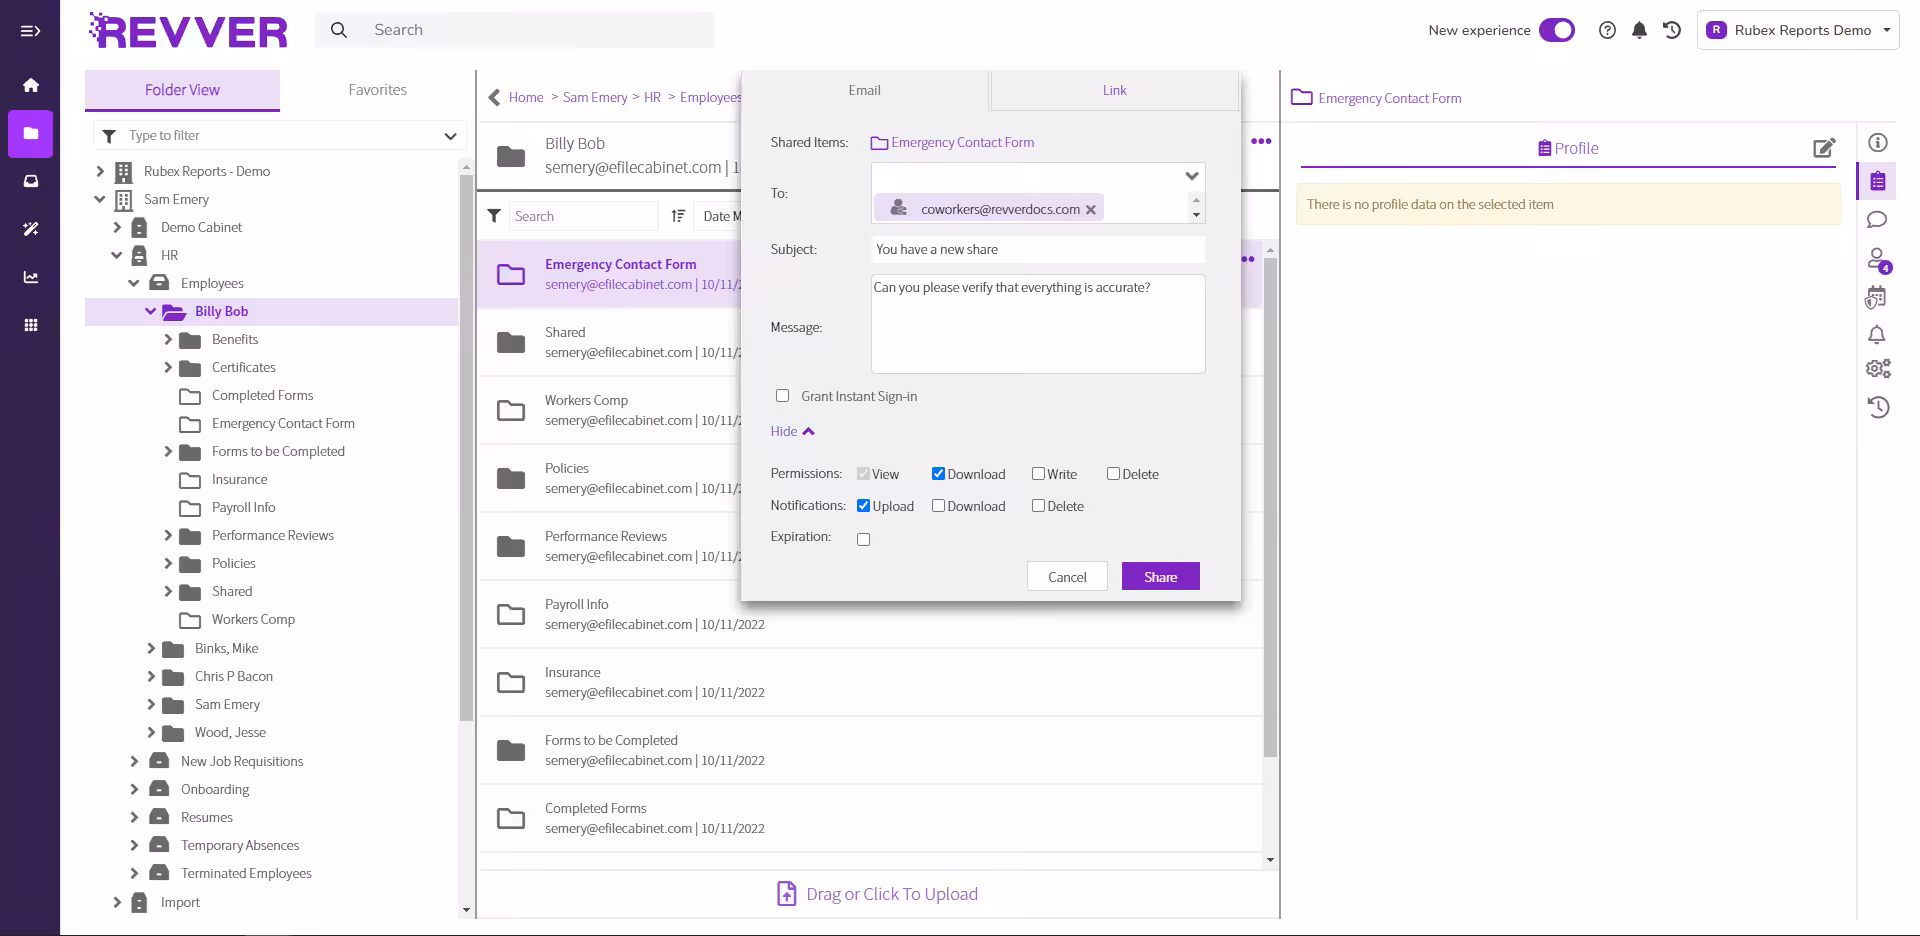Collapse the Billy Bob folder in tree

pos(150,312)
